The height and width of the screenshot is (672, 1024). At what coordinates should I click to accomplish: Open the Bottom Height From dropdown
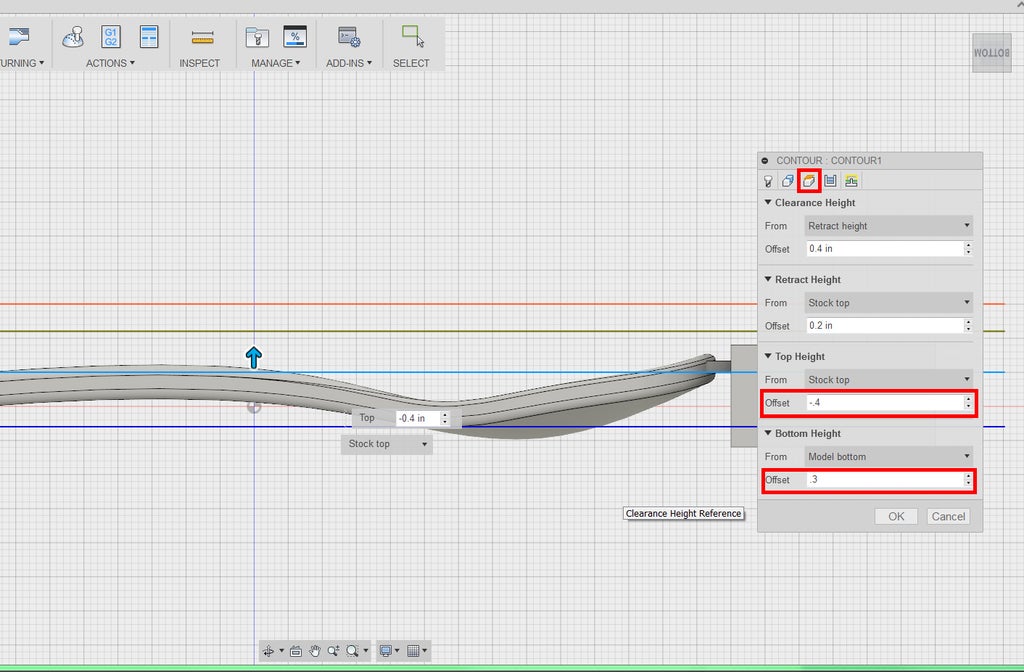coord(888,456)
